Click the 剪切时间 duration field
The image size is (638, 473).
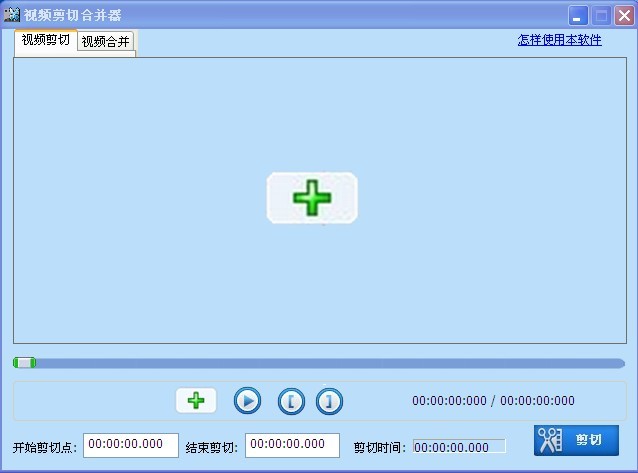(459, 447)
